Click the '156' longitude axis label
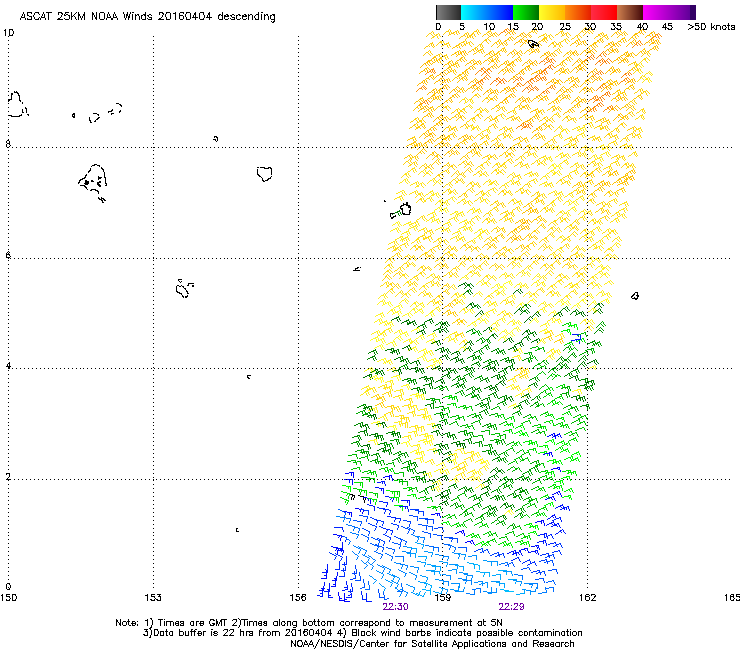The image size is (740, 650). pyautogui.click(x=298, y=598)
